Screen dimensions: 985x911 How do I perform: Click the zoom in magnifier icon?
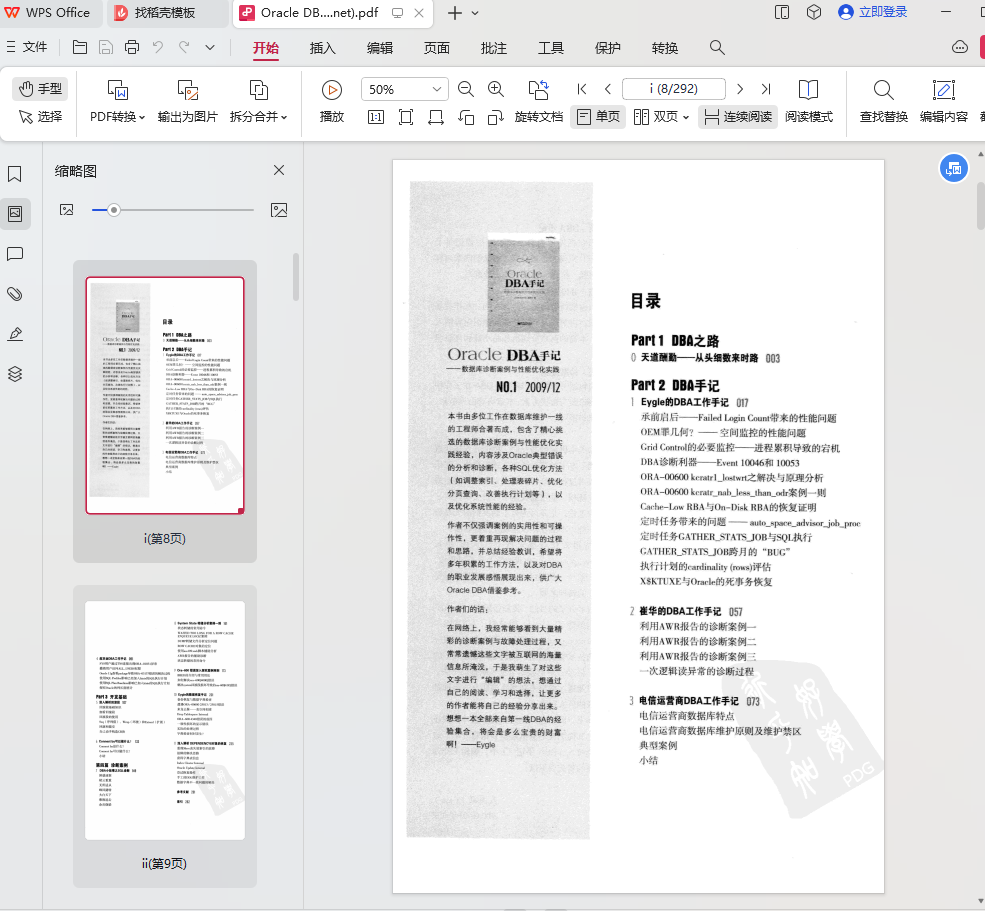coord(496,89)
